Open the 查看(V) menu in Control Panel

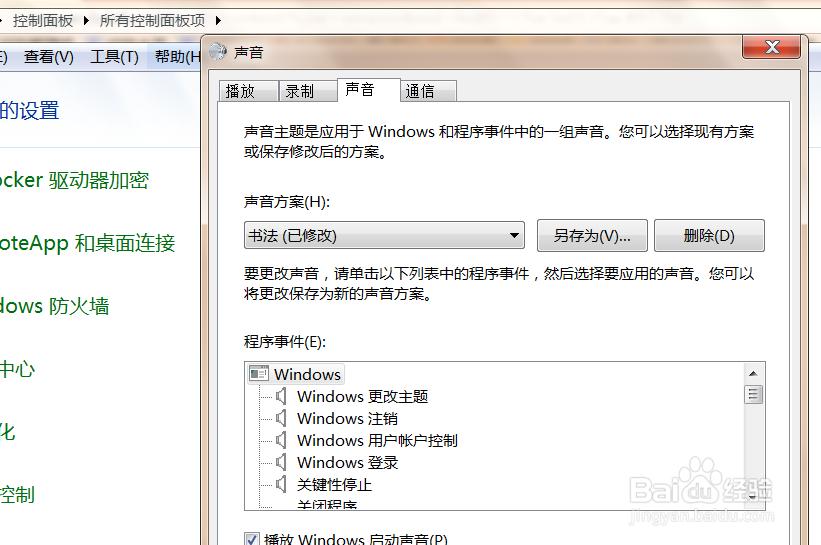point(49,57)
